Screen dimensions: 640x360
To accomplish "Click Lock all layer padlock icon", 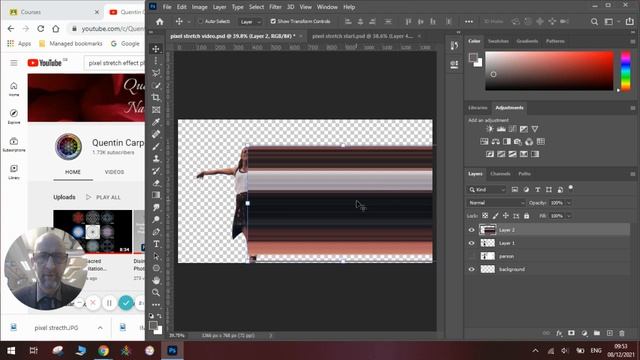I will coord(527,216).
